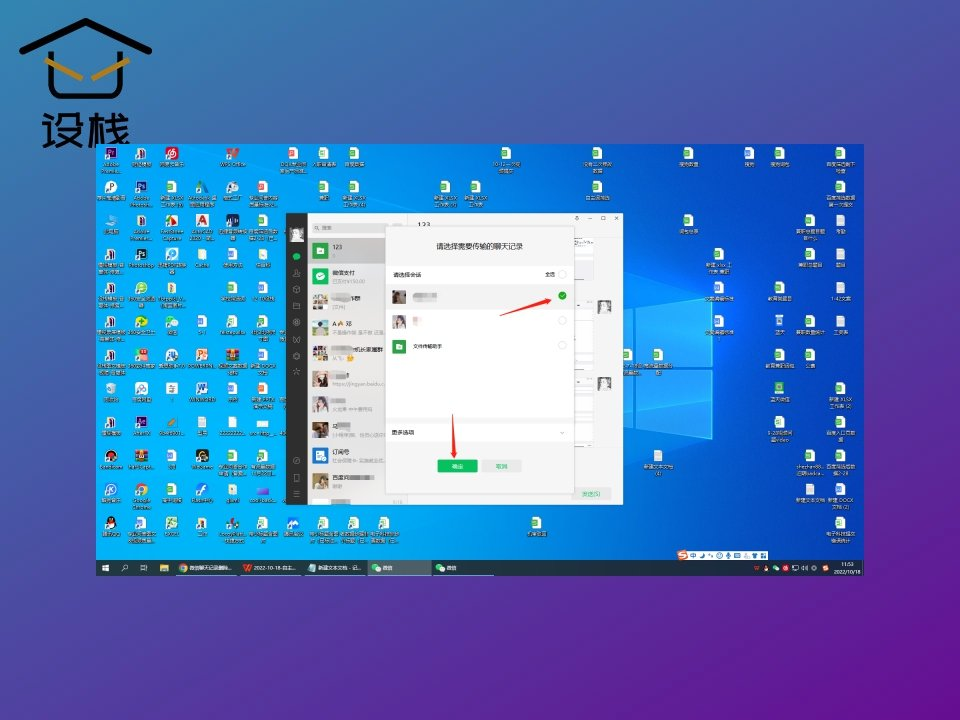Open the phone icon at WeChat sidebar bottom

[x=296, y=477]
